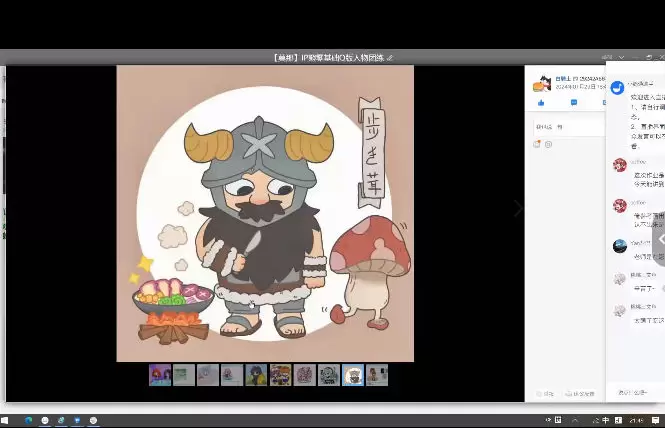Open the clock in the system tray
Screen dimensions: 665x428
637,420
